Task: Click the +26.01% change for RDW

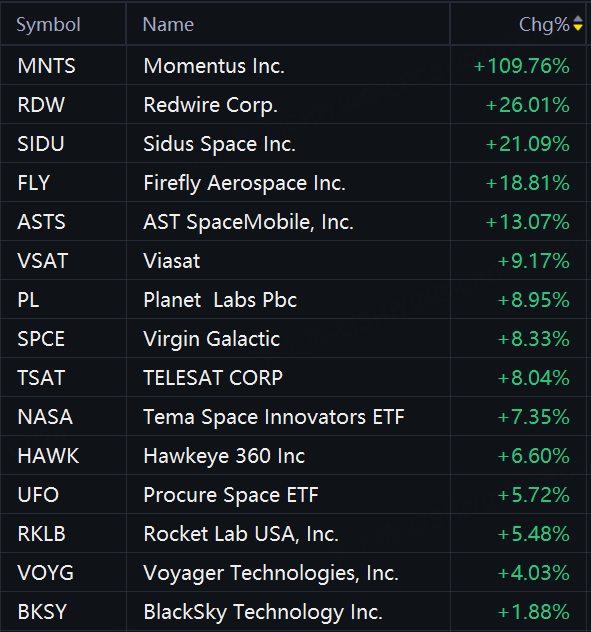Action: click(528, 105)
